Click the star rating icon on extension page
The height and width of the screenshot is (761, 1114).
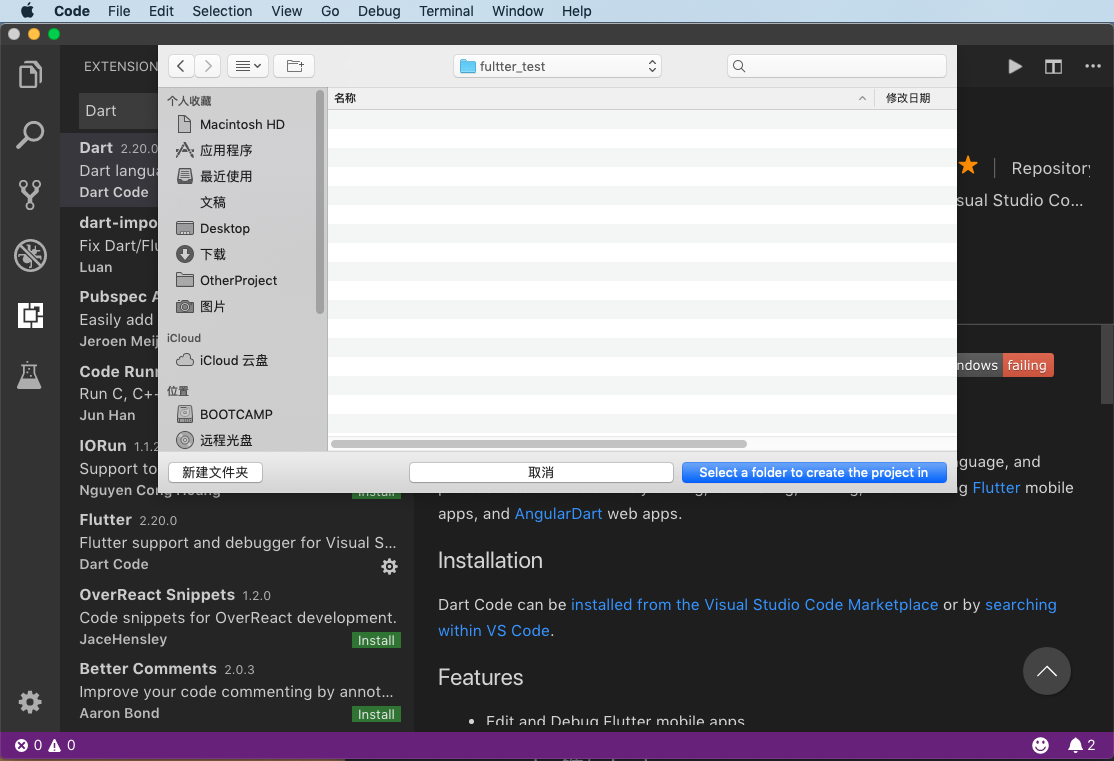pos(968,166)
